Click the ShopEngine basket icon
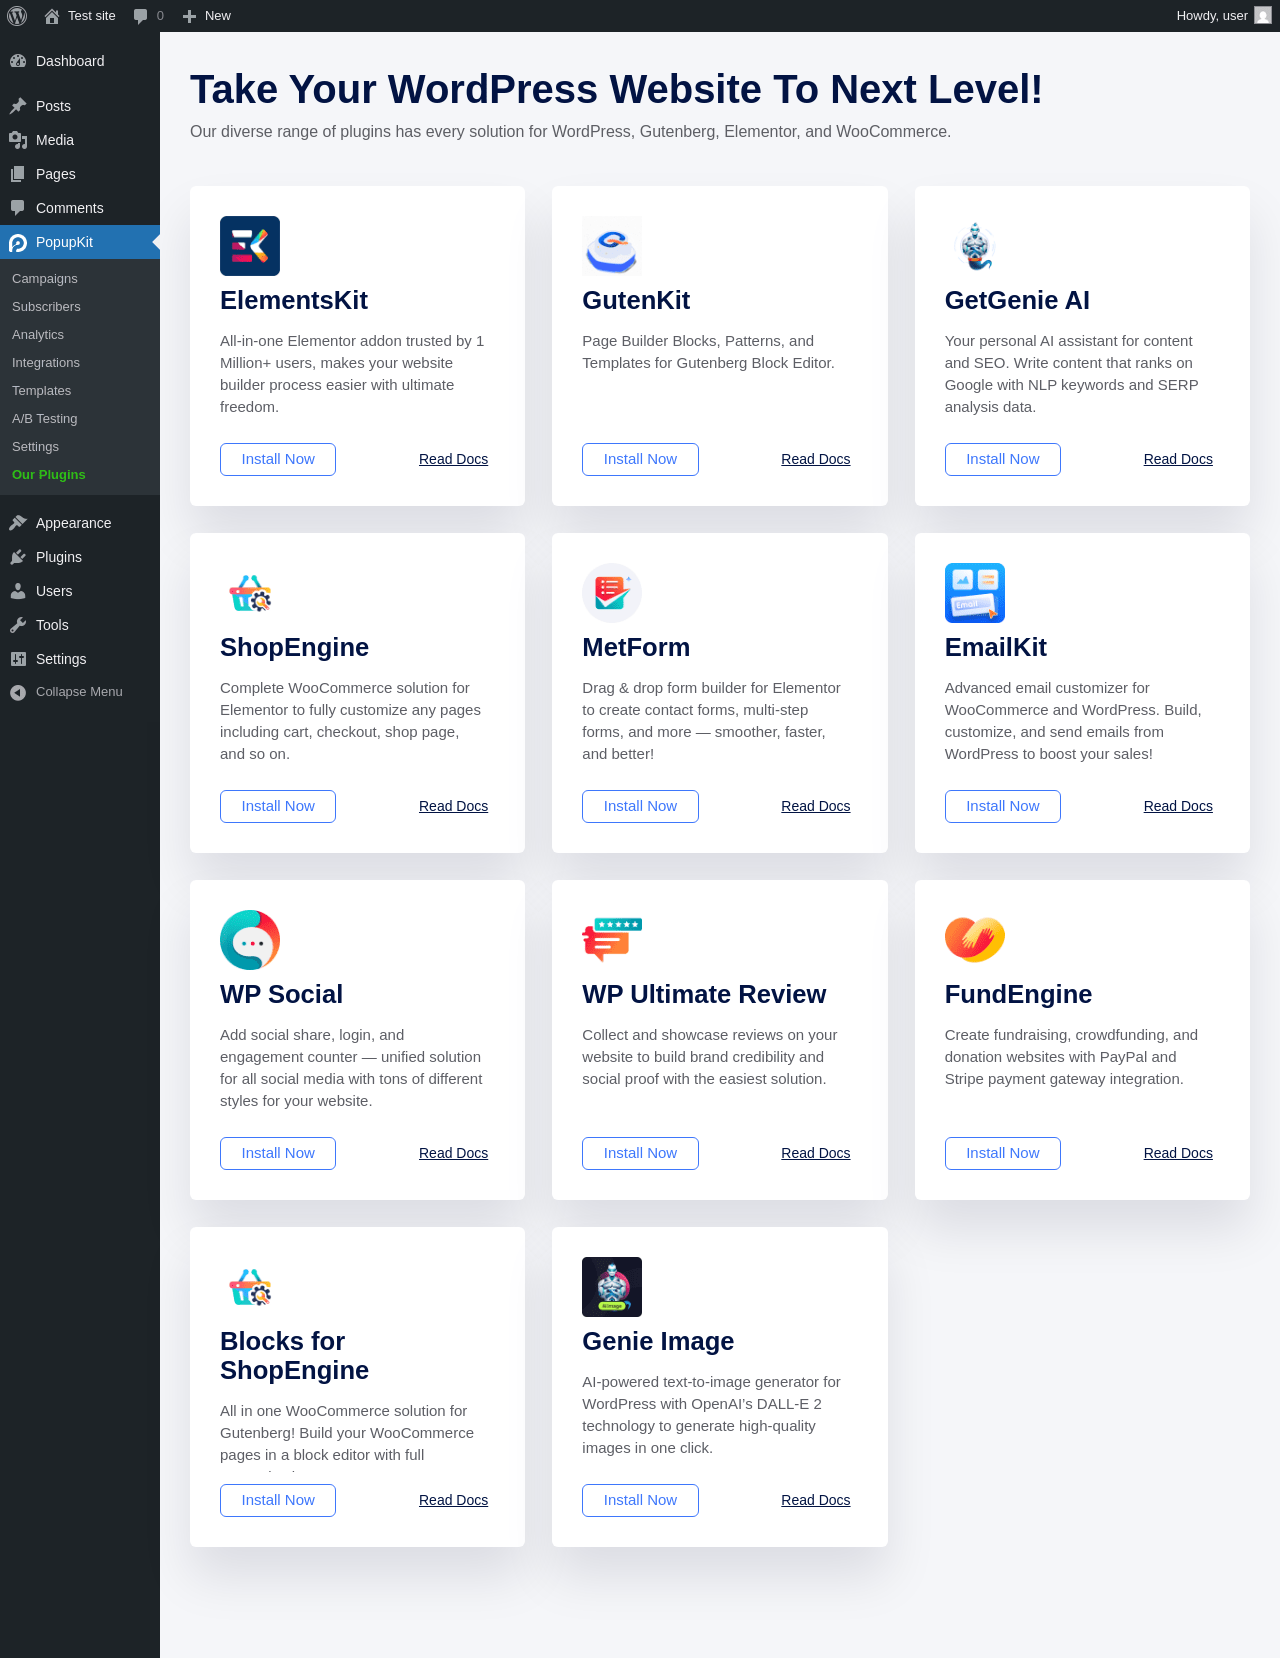The height and width of the screenshot is (1658, 1280). click(x=250, y=593)
